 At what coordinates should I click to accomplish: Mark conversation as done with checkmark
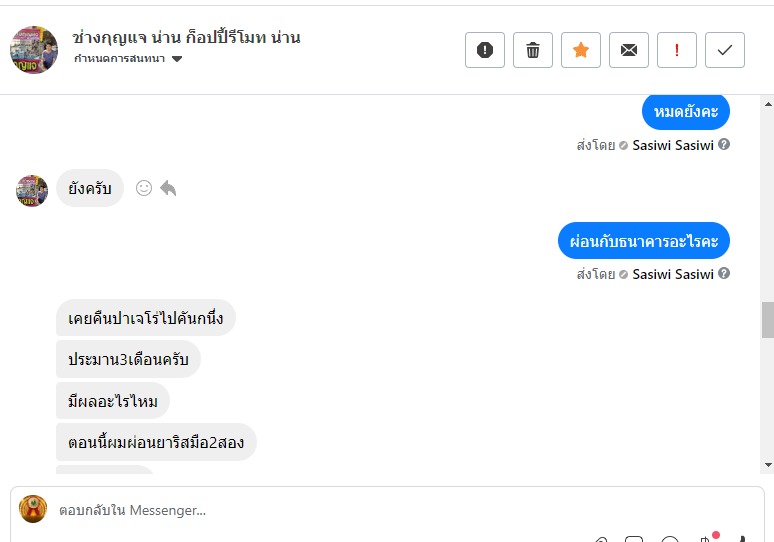tap(725, 50)
